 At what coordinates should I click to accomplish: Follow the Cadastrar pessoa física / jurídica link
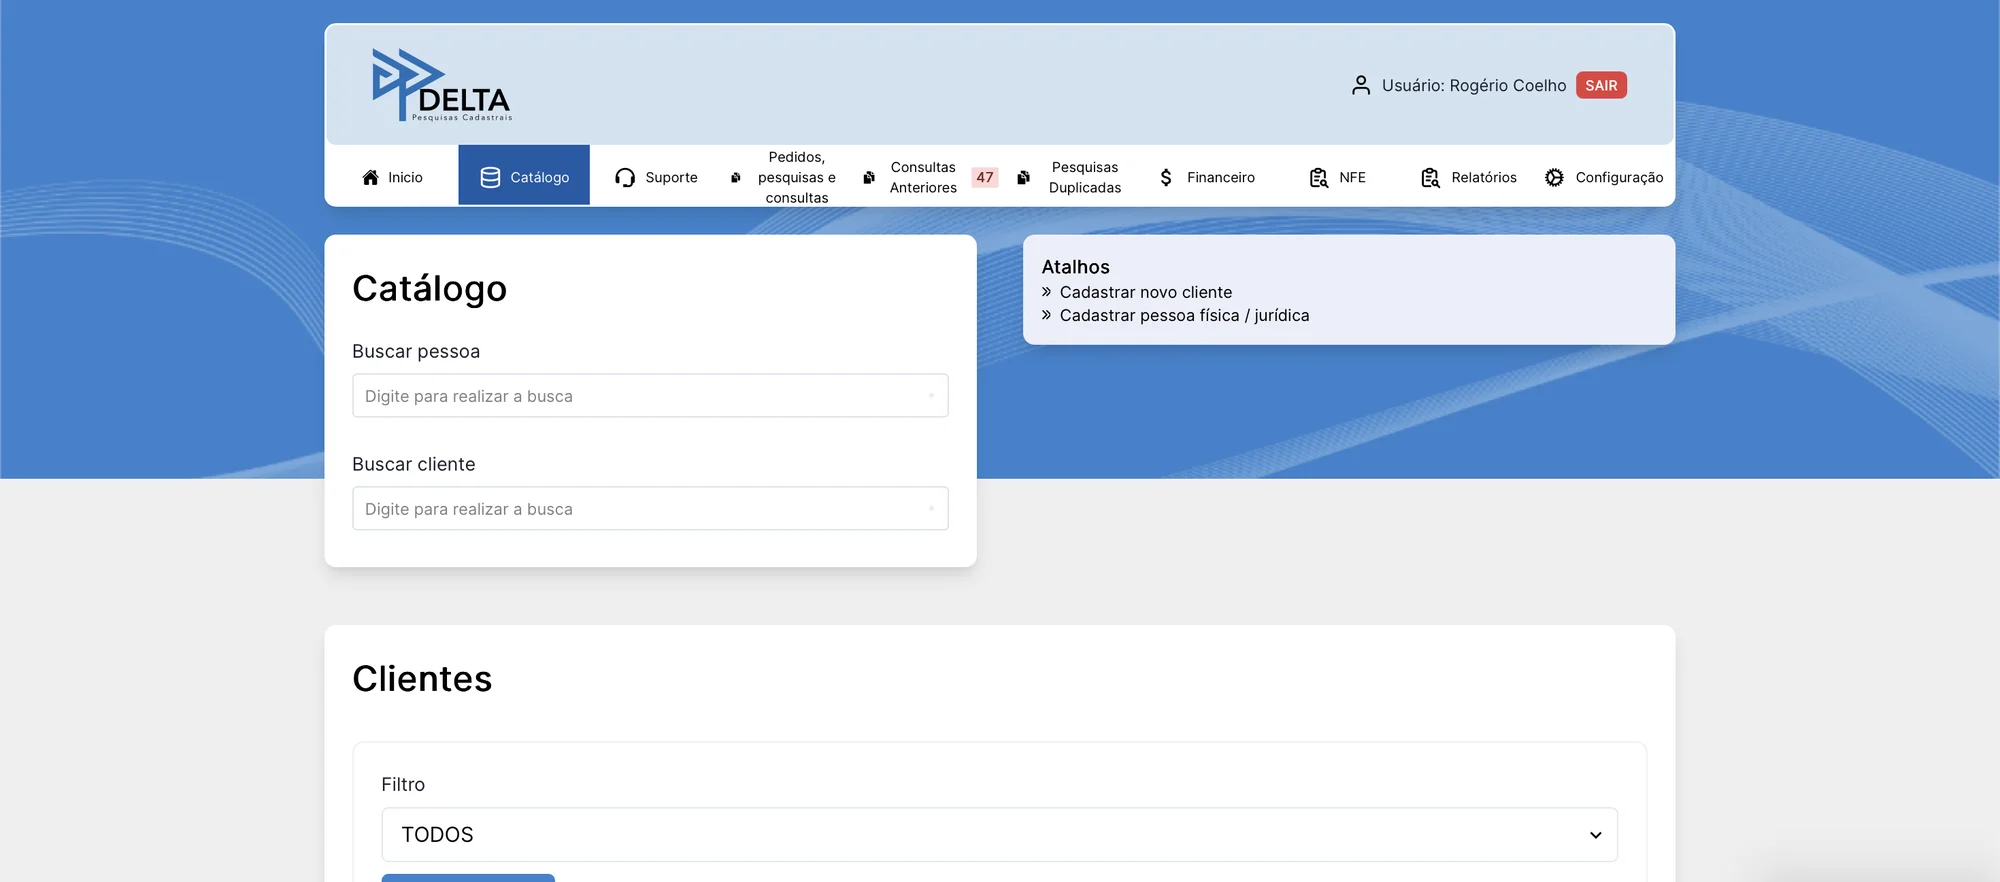(x=1184, y=315)
